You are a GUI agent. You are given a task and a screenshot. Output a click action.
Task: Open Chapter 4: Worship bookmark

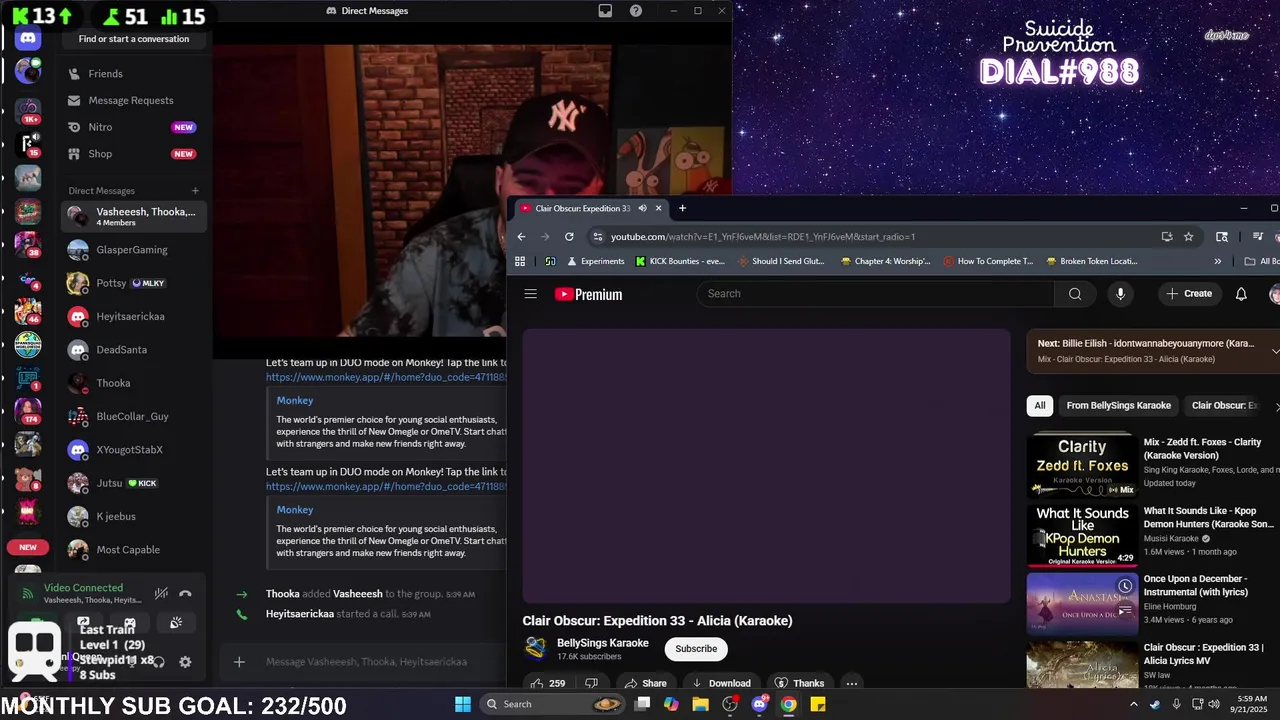[x=886, y=261]
